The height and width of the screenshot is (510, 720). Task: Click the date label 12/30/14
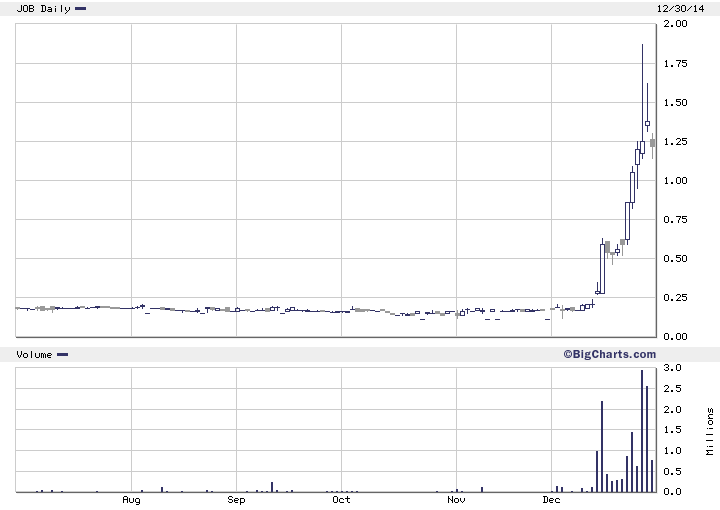pyautogui.click(x=681, y=9)
